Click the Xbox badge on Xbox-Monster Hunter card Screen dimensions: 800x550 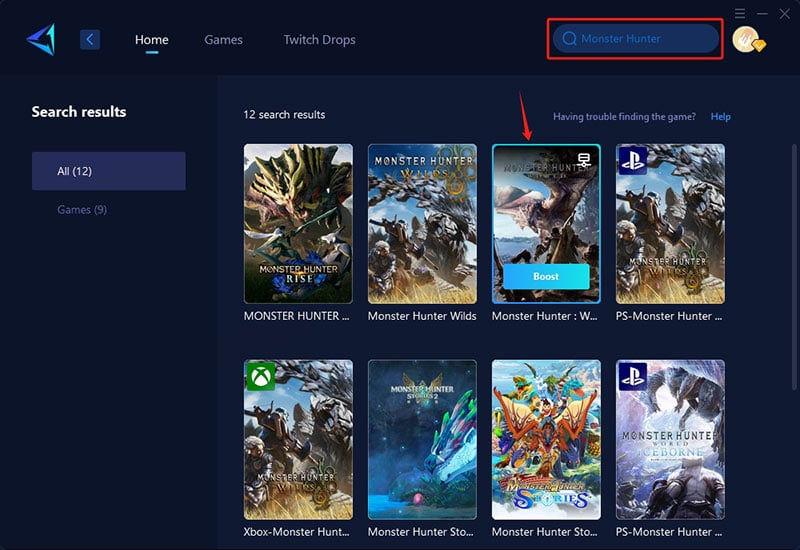(x=261, y=377)
